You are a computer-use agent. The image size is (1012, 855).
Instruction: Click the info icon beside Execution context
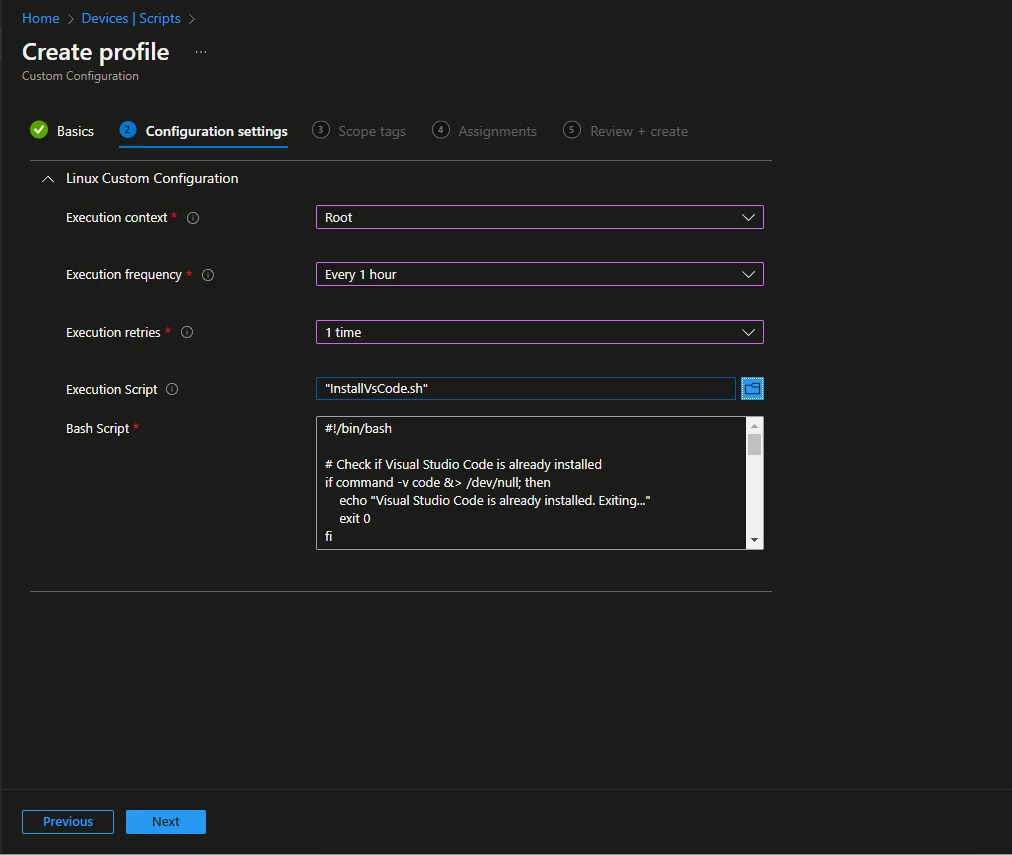pyautogui.click(x=192, y=218)
